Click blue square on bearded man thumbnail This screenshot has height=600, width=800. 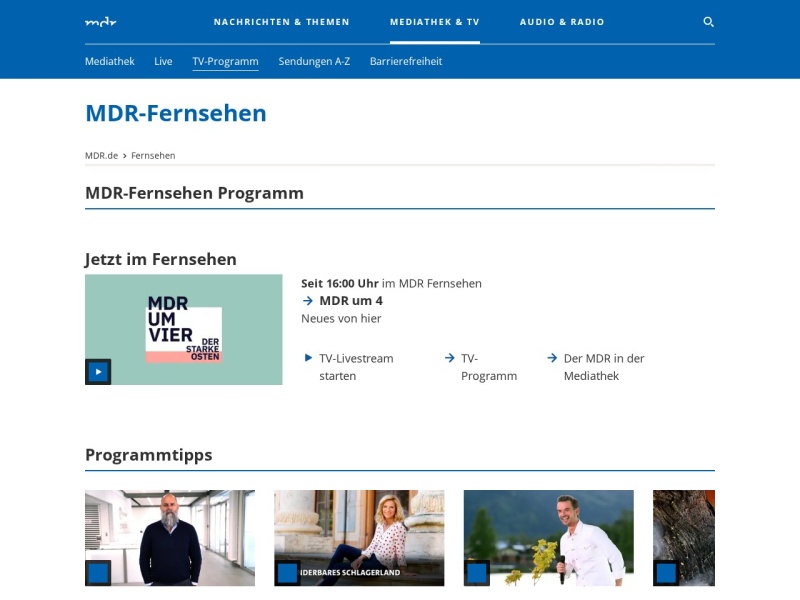coord(98,573)
